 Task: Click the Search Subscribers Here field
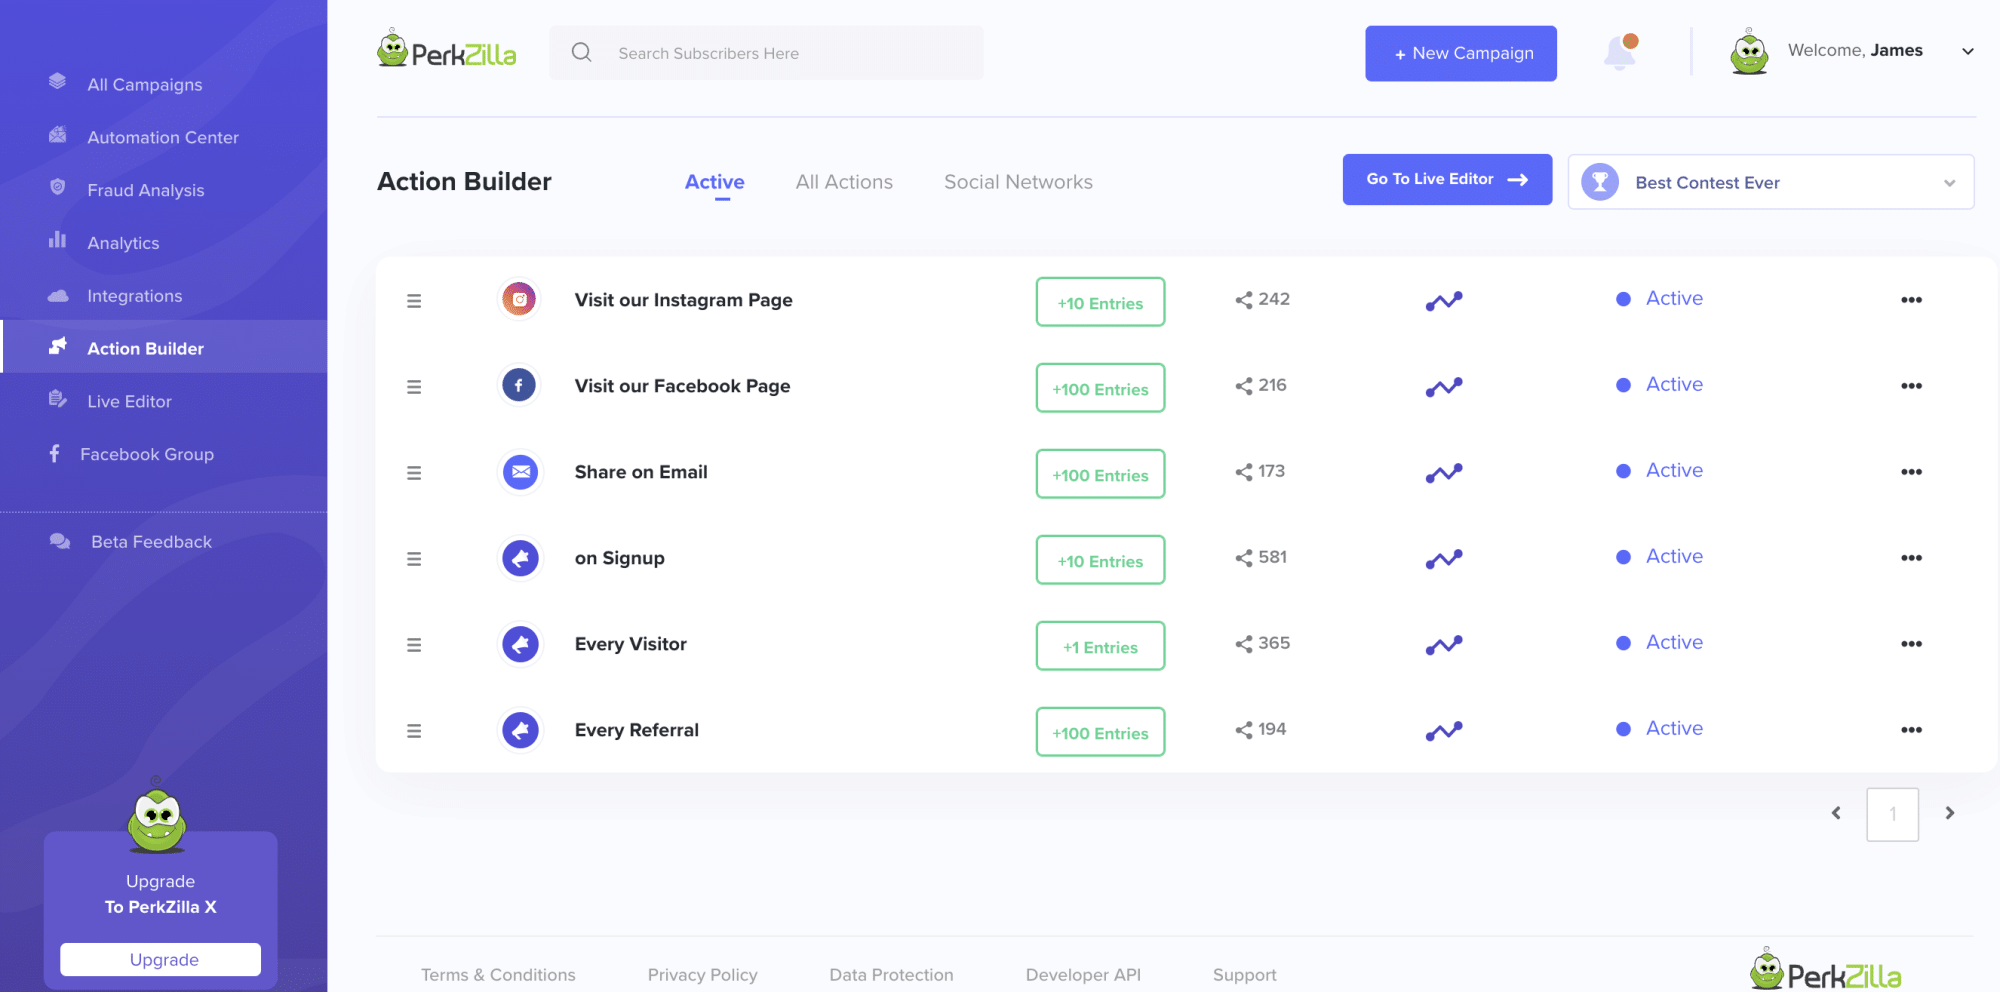click(766, 53)
